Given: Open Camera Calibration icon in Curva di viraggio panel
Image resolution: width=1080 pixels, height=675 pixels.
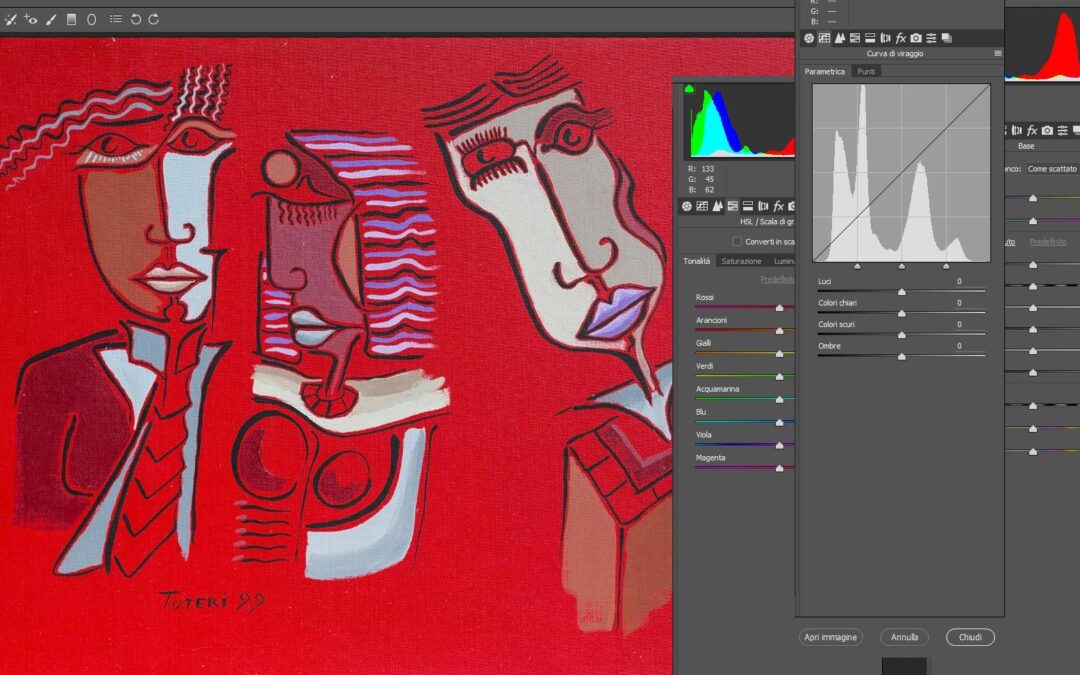Looking at the screenshot, I should [x=916, y=39].
